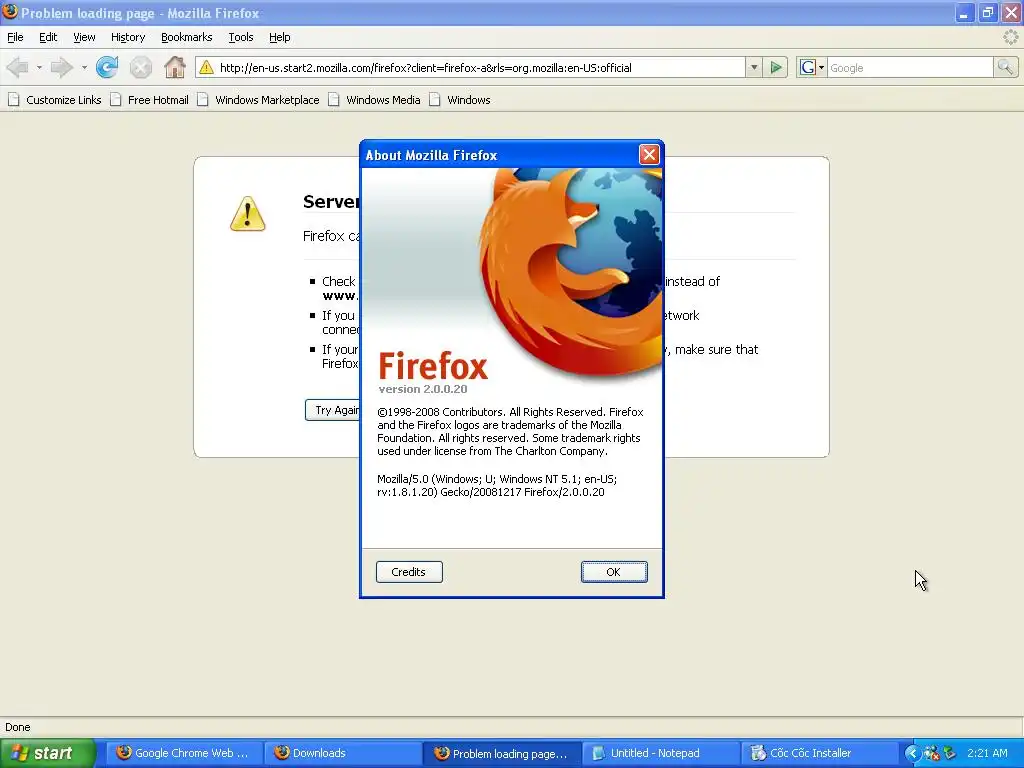
Task: Open the File menu
Action: coord(15,37)
